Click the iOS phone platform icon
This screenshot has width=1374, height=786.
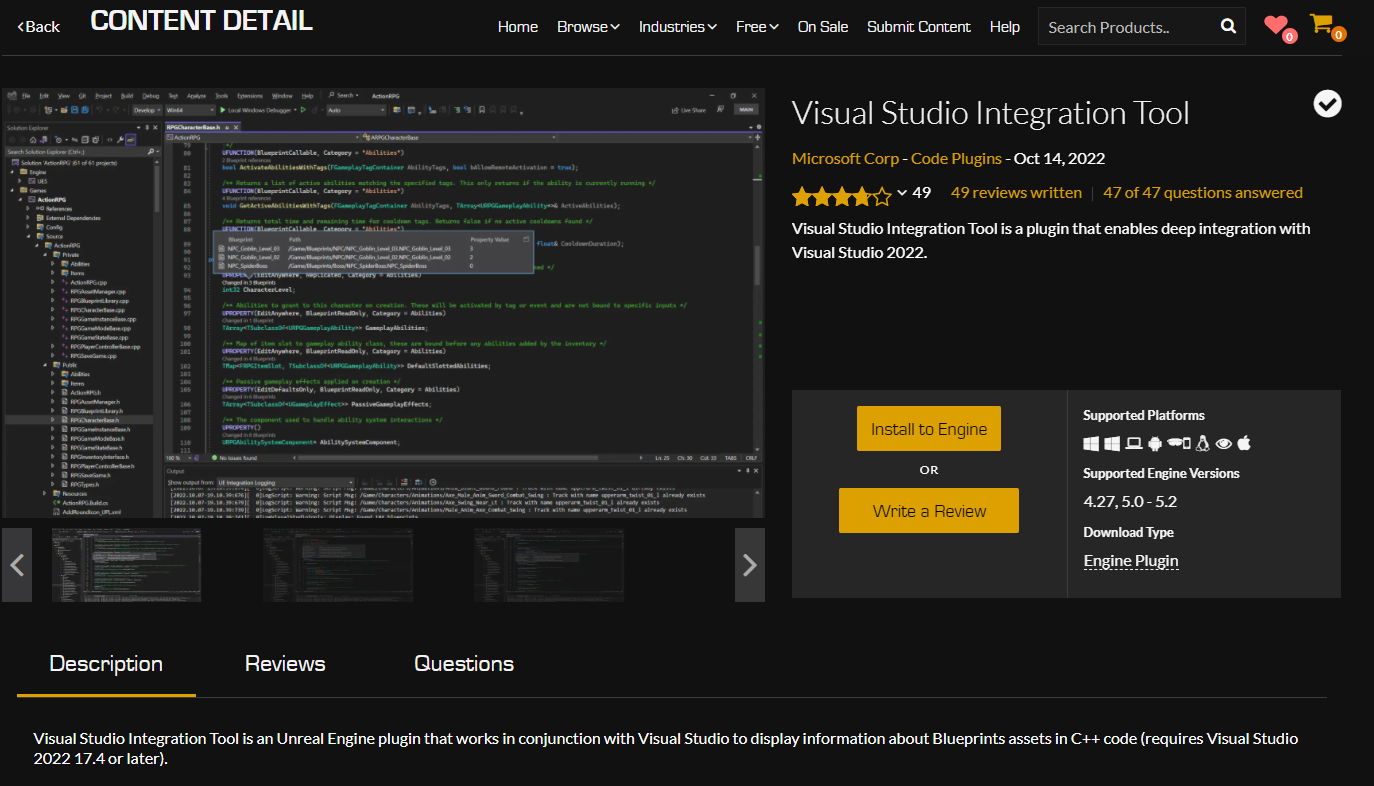(x=1186, y=443)
